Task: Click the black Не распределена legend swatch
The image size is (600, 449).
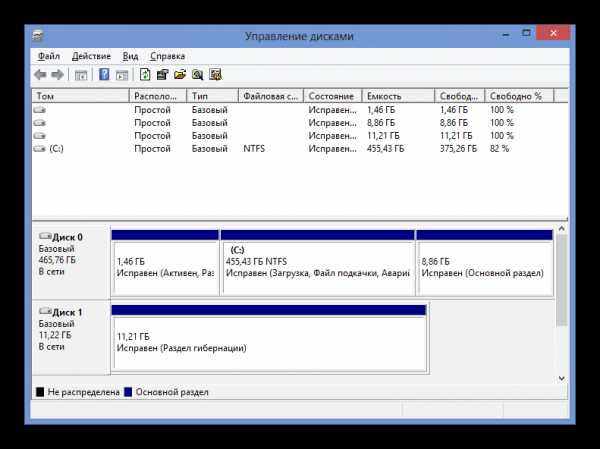Action: click(40, 392)
